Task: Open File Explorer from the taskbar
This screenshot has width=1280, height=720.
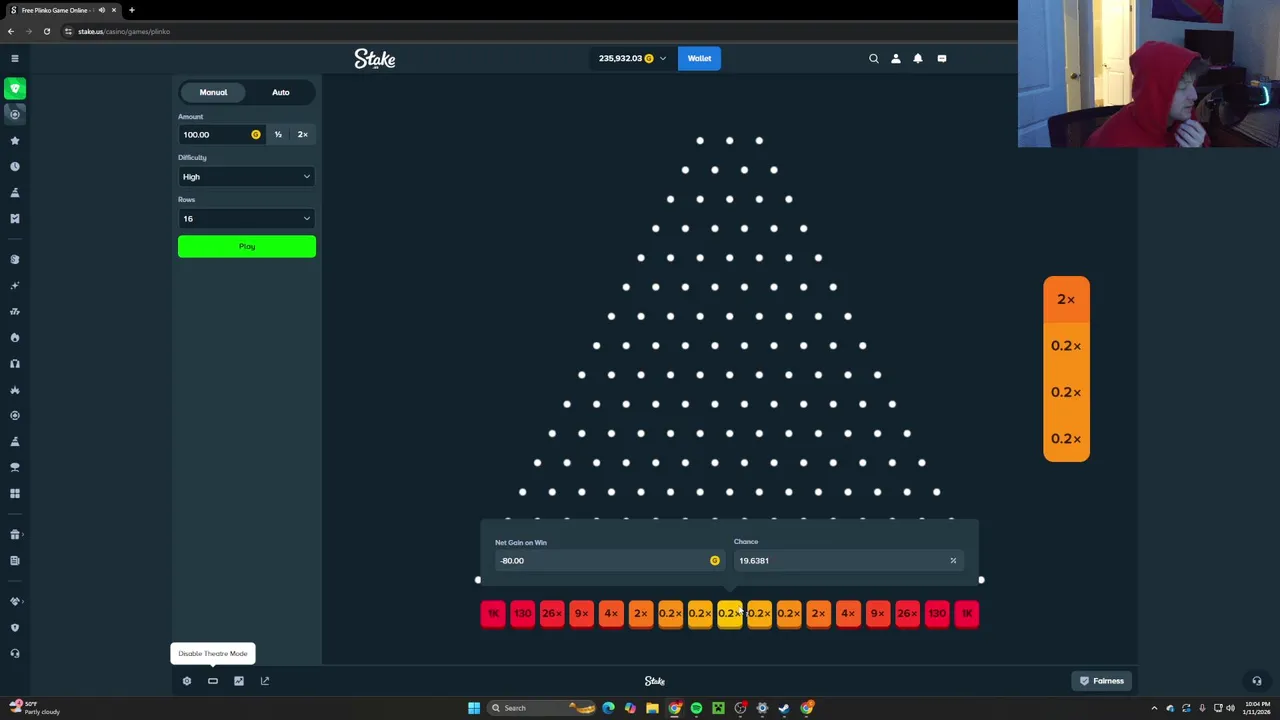Action: click(x=652, y=708)
